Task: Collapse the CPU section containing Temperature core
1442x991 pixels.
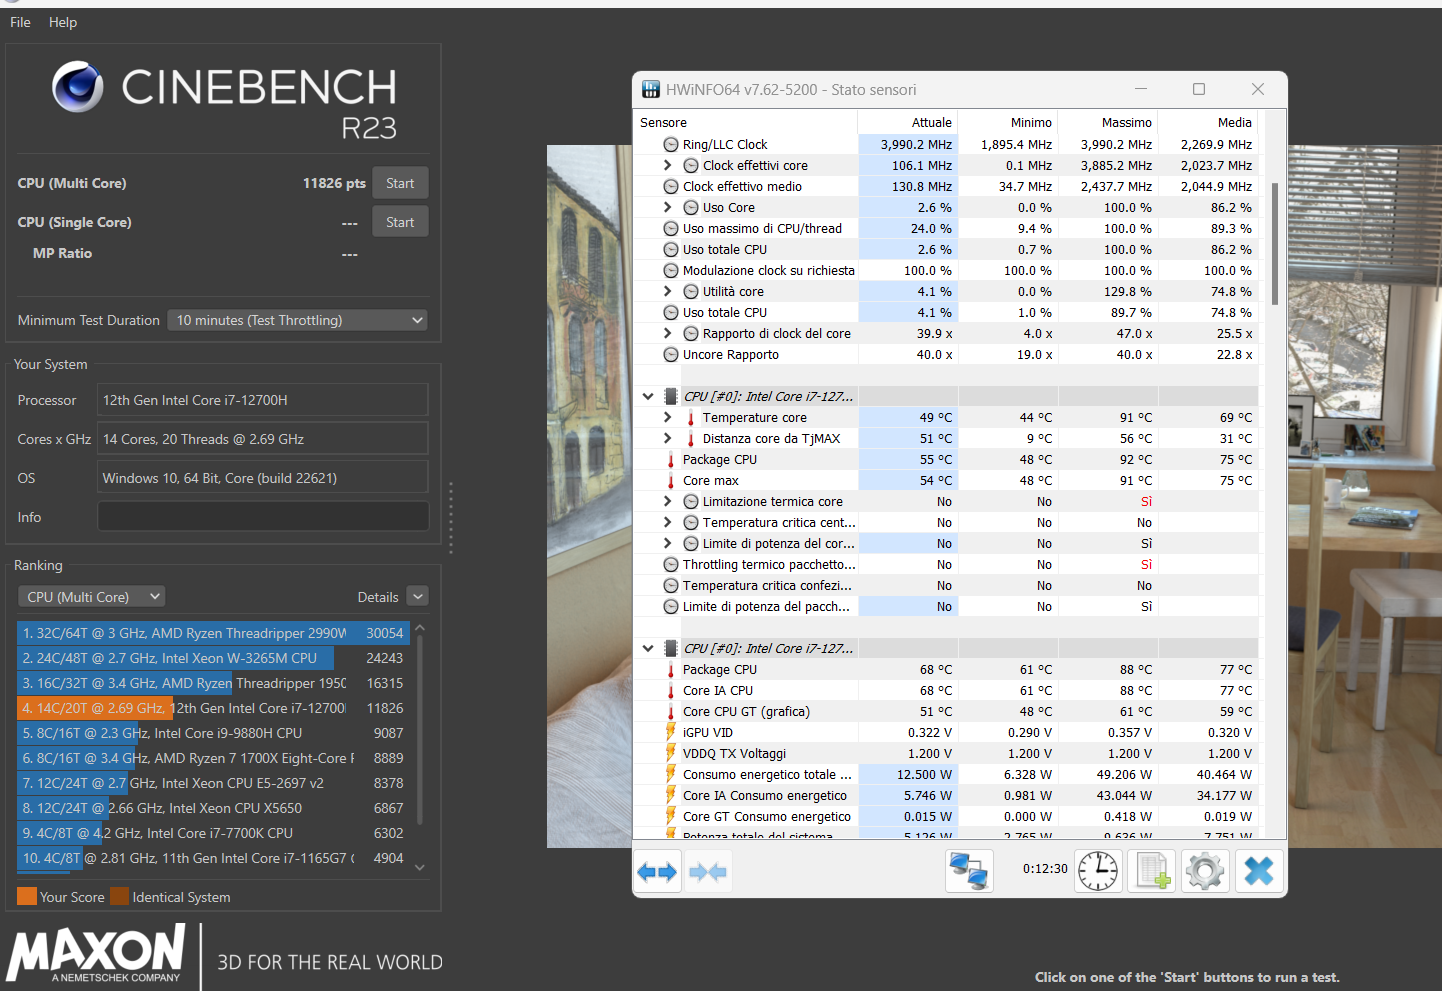Action: (x=648, y=396)
